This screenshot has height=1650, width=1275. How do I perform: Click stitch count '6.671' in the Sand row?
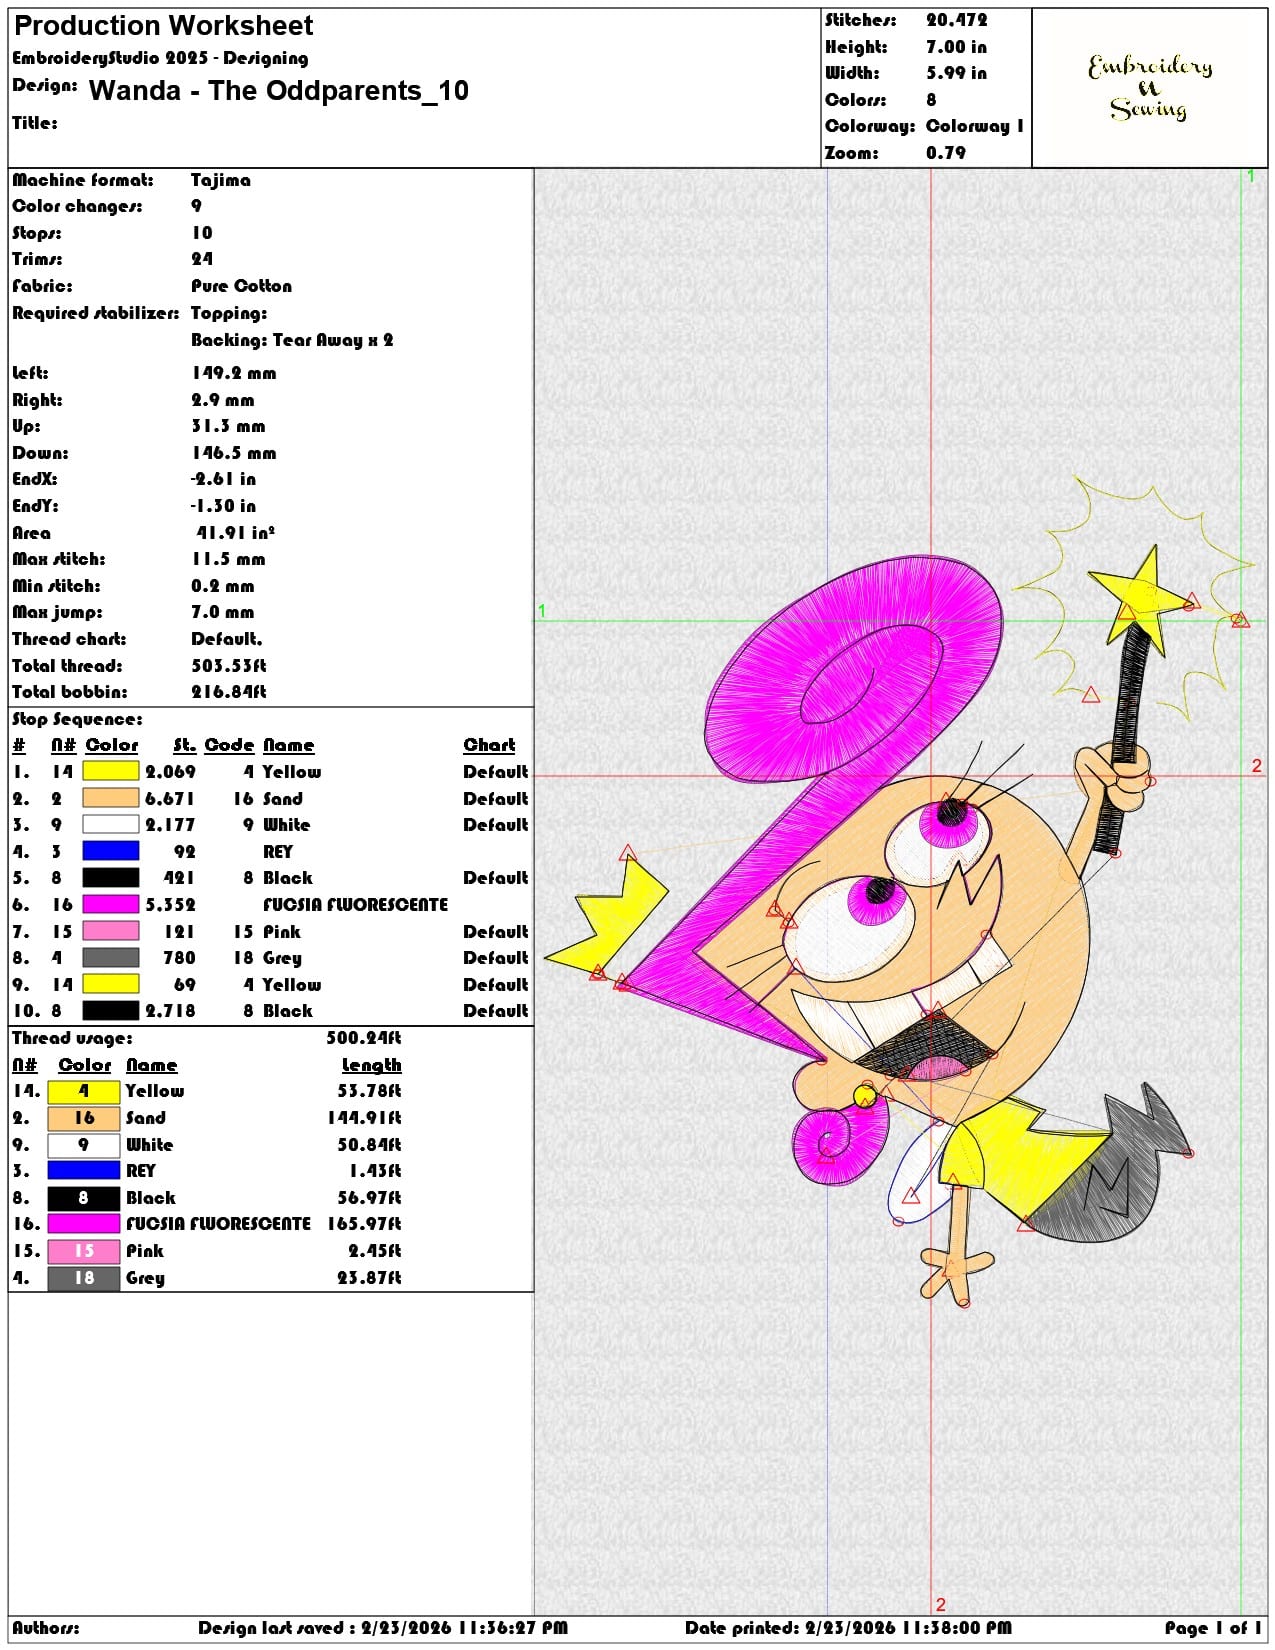170,798
